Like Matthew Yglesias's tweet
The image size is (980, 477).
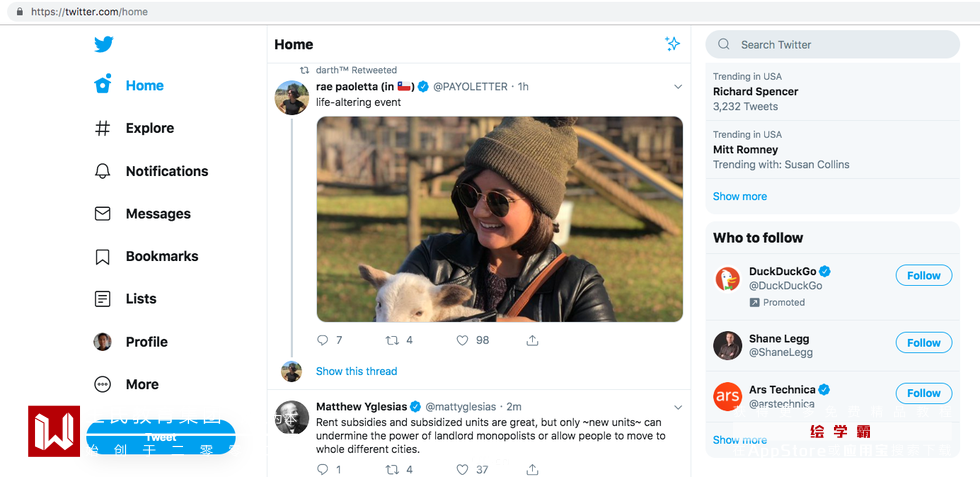(463, 469)
